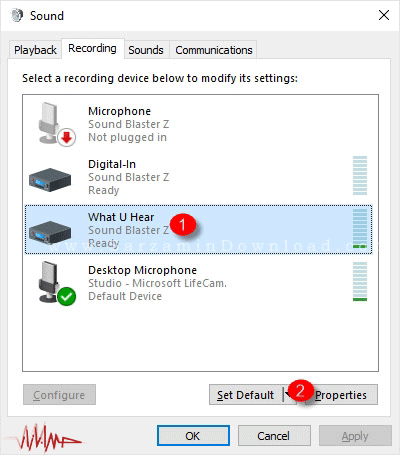Click the unplugged Microphone device icon

[x=56, y=124]
